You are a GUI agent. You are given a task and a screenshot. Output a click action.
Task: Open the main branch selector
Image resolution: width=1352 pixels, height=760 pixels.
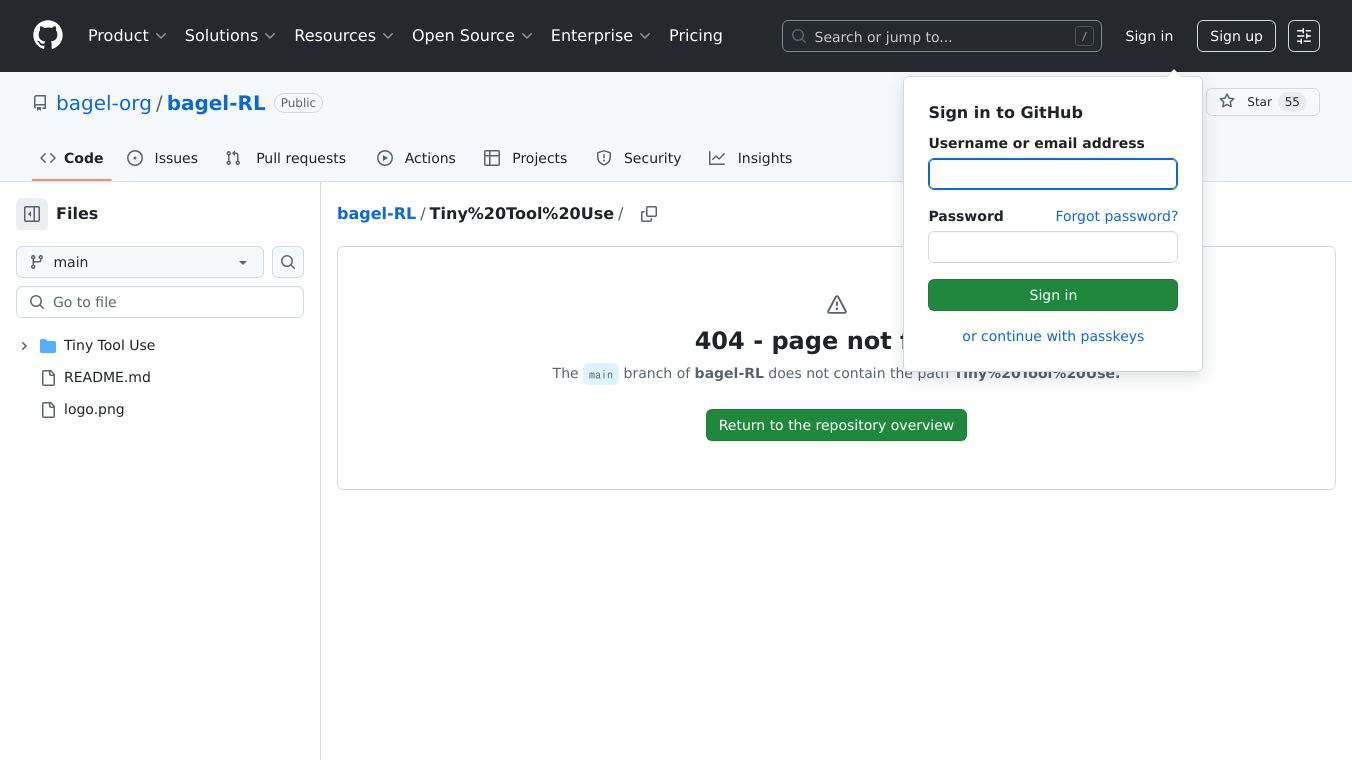140,262
